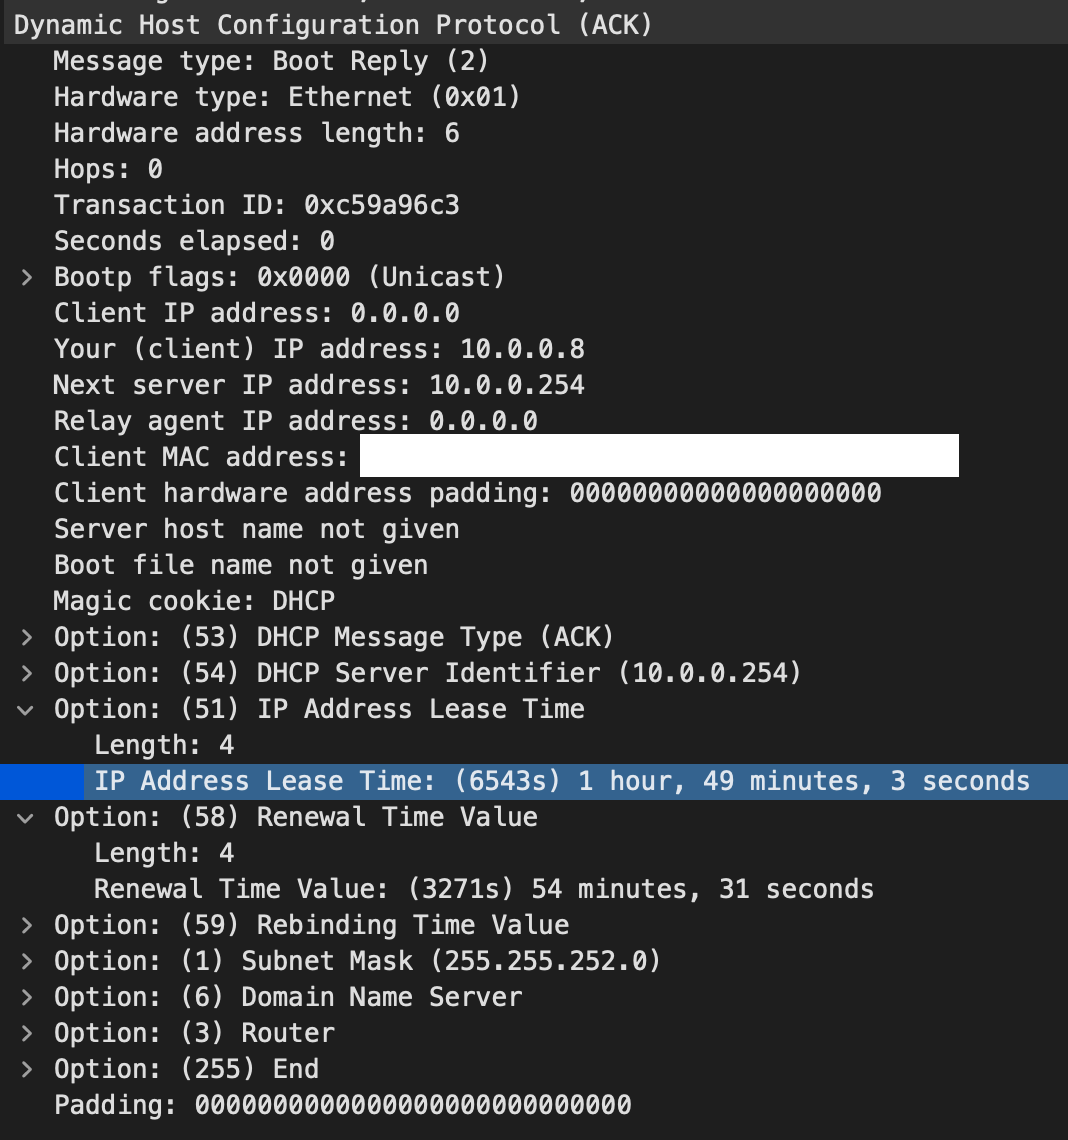Select Next server IP address row

tap(319, 385)
